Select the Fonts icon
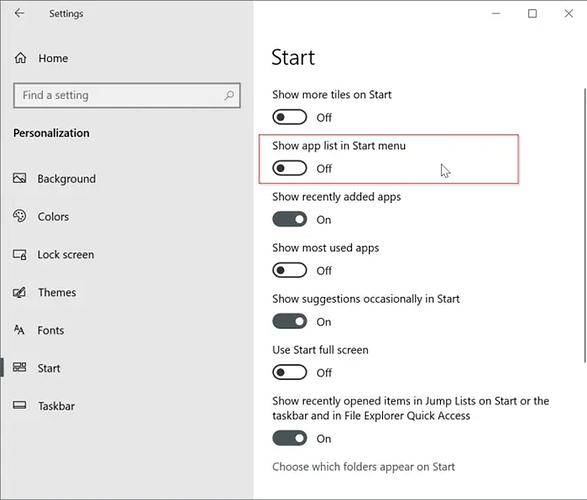This screenshot has width=587, height=500. click(x=19, y=330)
